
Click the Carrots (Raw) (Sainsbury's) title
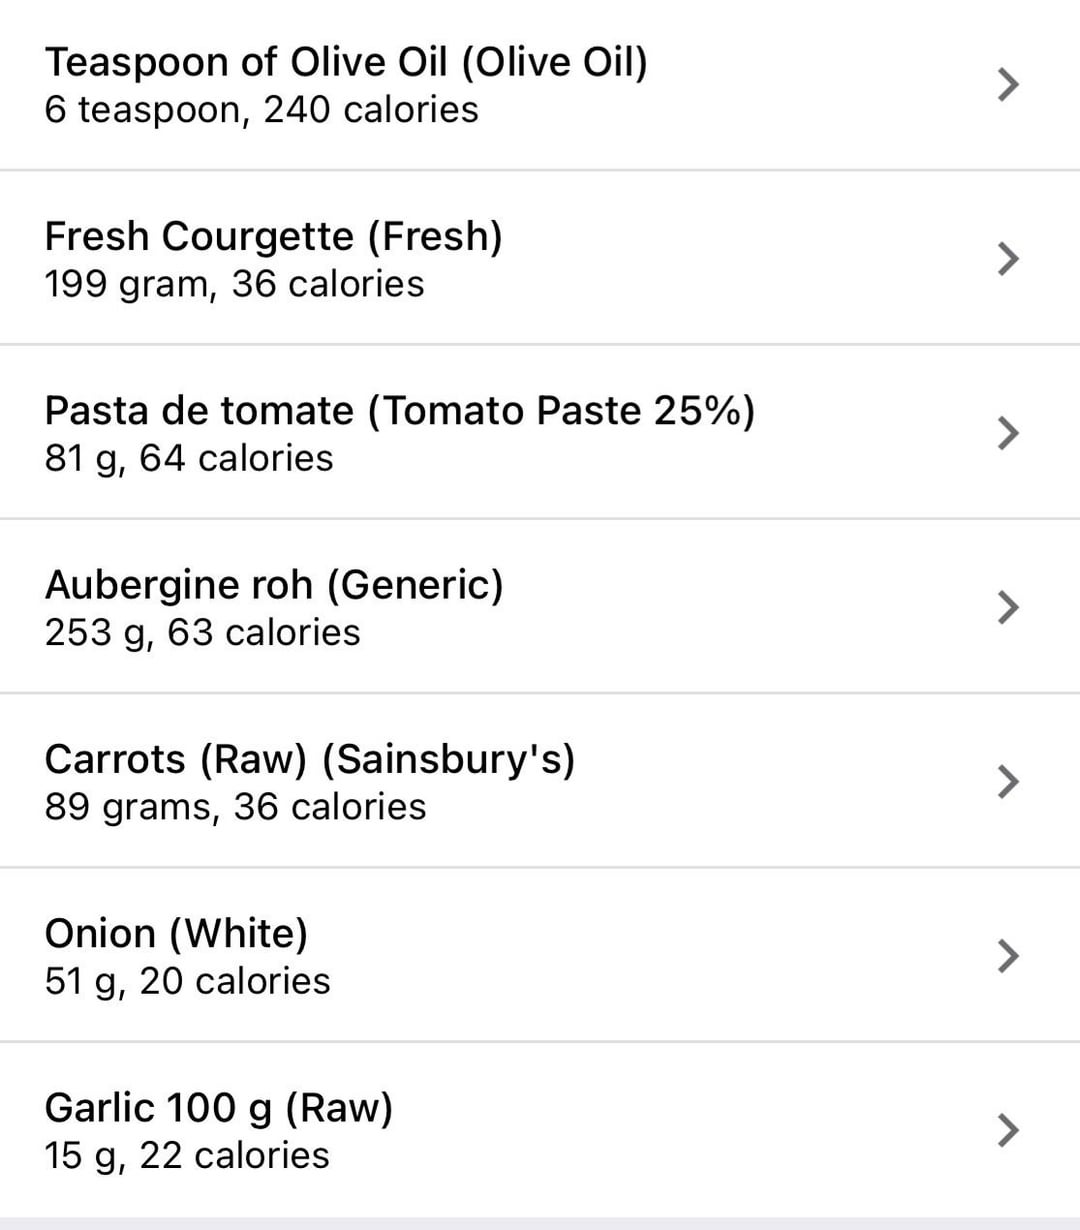310,759
